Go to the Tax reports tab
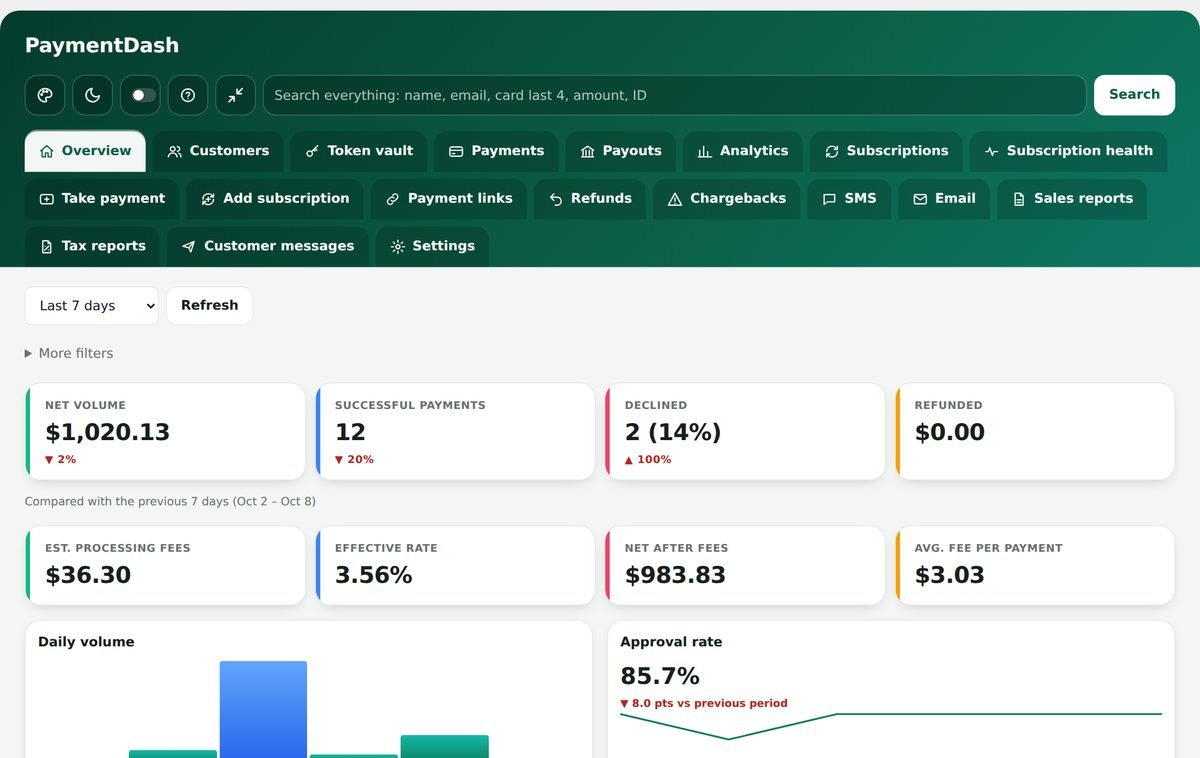Image resolution: width=1200 pixels, height=758 pixels. (92, 246)
